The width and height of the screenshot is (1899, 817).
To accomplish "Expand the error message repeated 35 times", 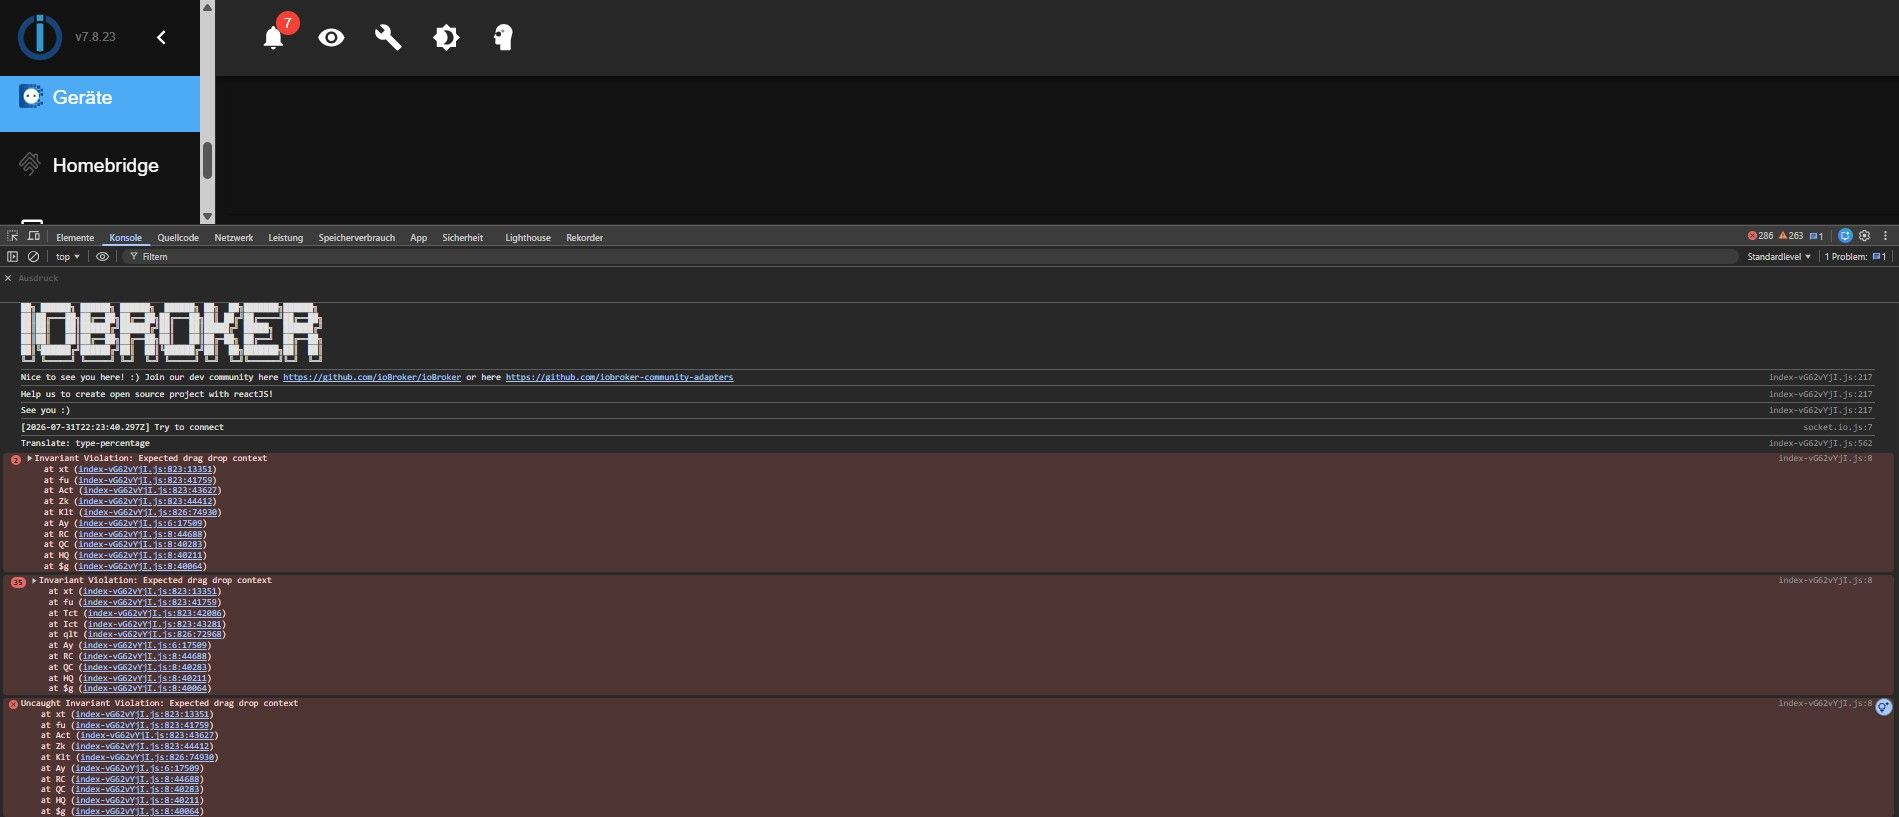I will [34, 580].
